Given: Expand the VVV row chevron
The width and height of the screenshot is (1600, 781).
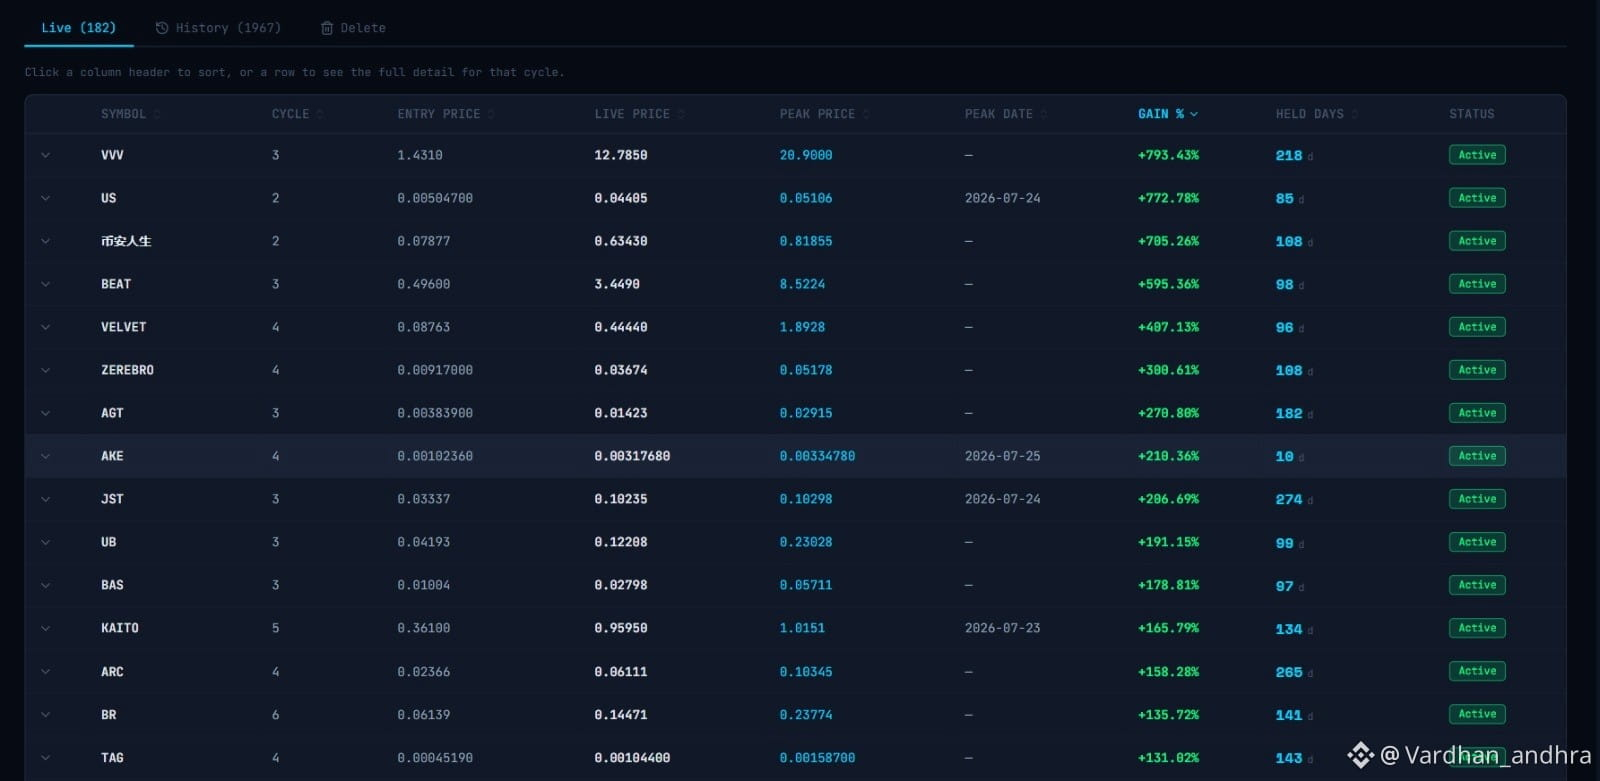Looking at the screenshot, I should [45, 155].
